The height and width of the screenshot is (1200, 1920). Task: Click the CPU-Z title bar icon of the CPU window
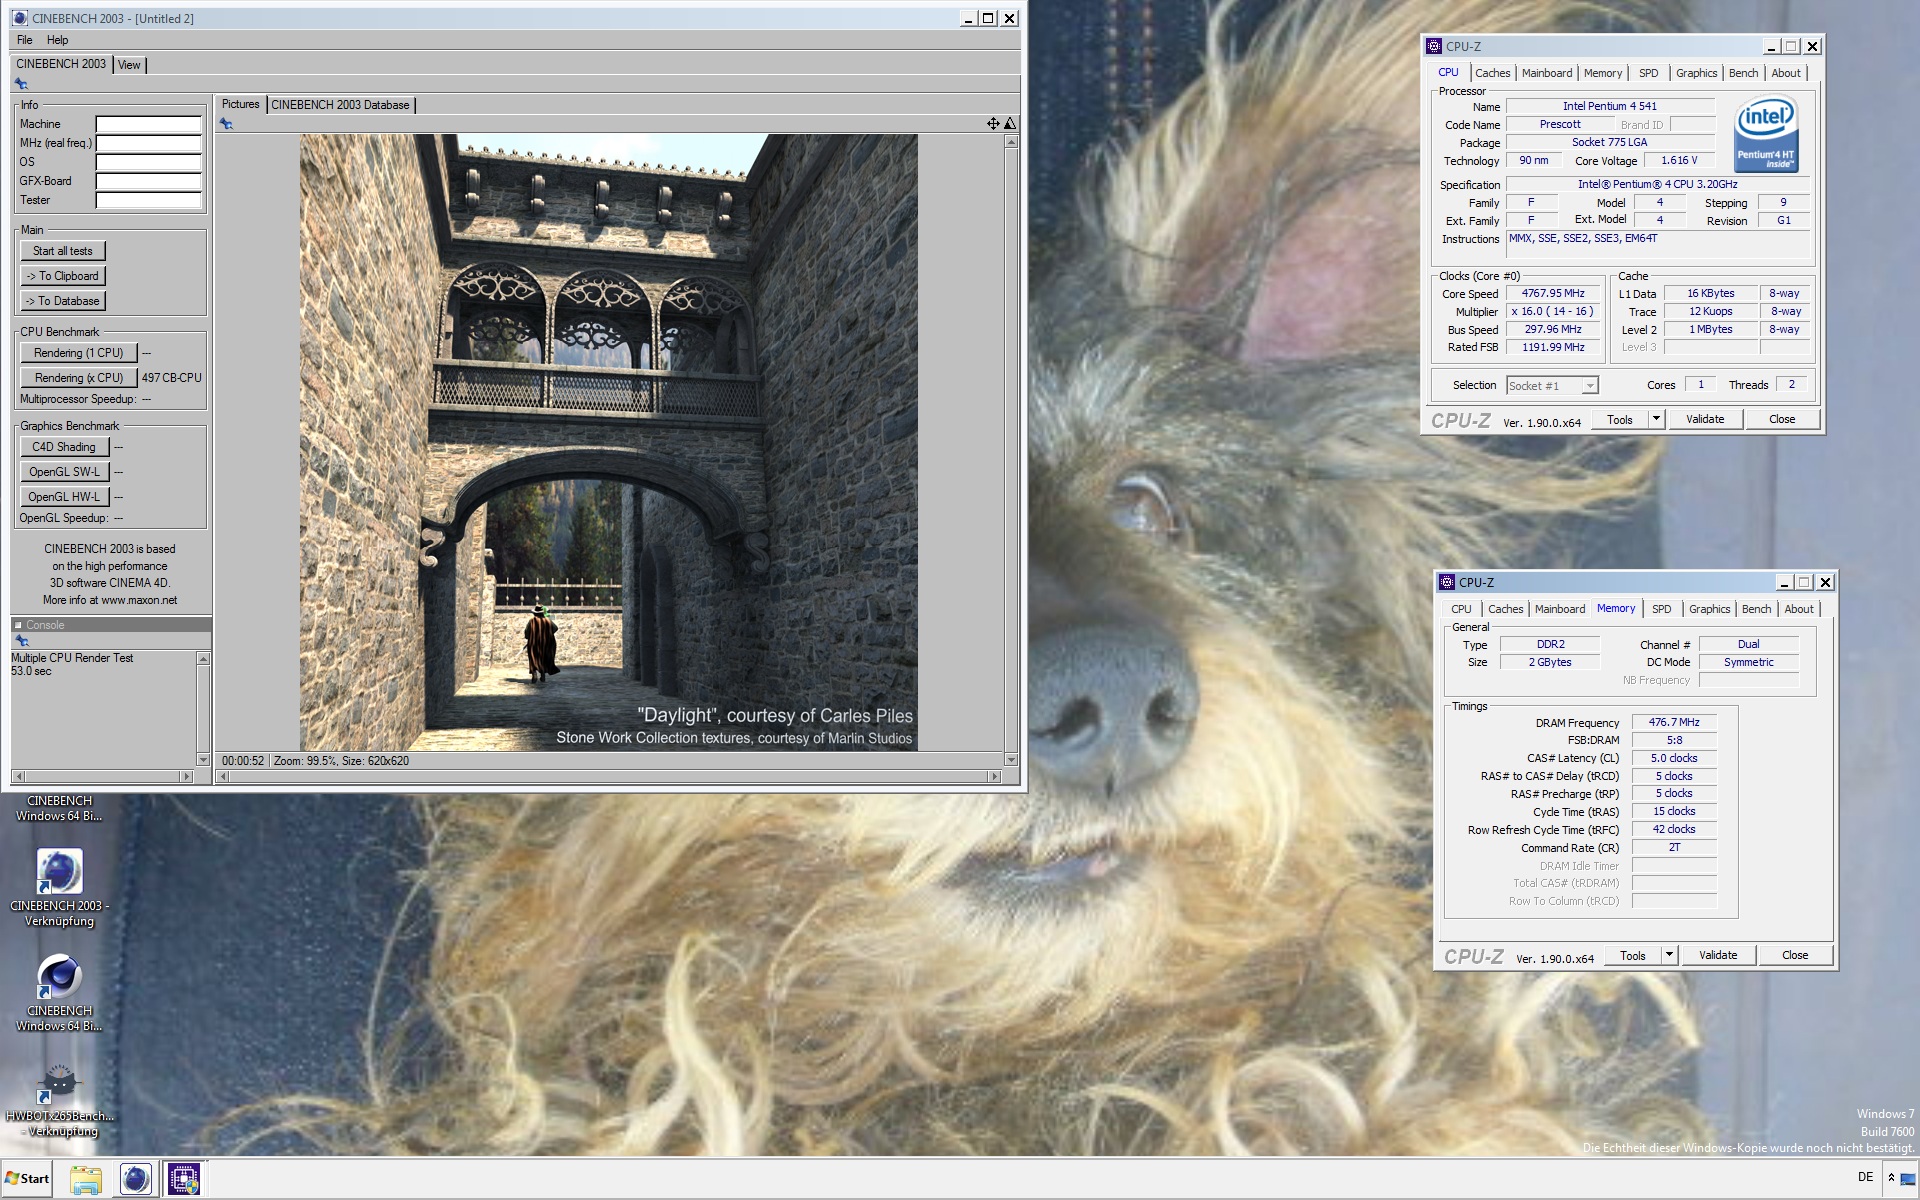click(x=1434, y=46)
